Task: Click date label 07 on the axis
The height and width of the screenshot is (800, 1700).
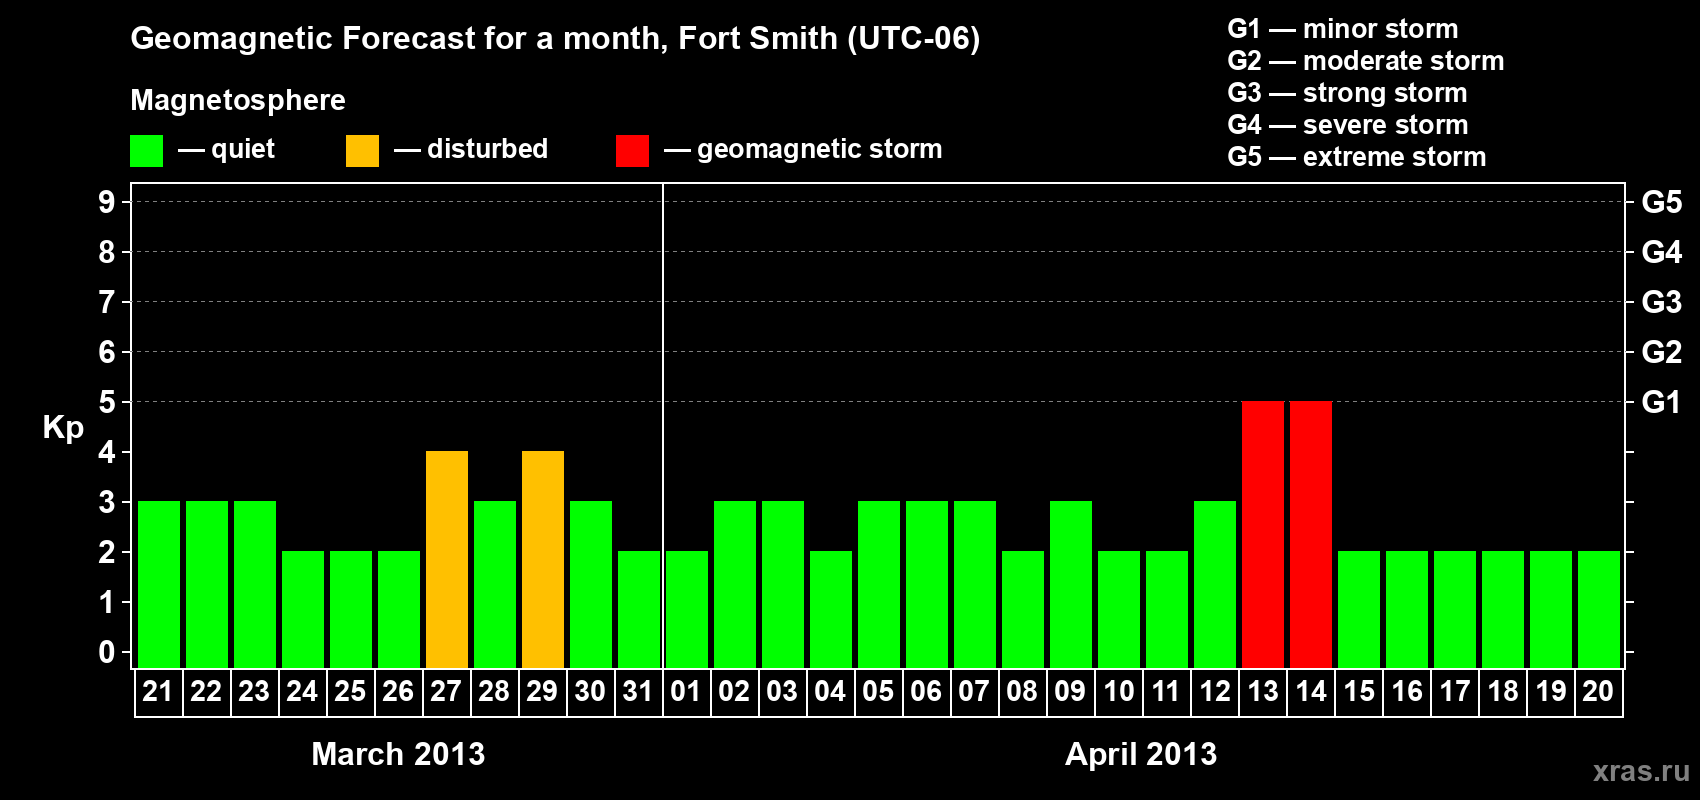Action: click(974, 691)
